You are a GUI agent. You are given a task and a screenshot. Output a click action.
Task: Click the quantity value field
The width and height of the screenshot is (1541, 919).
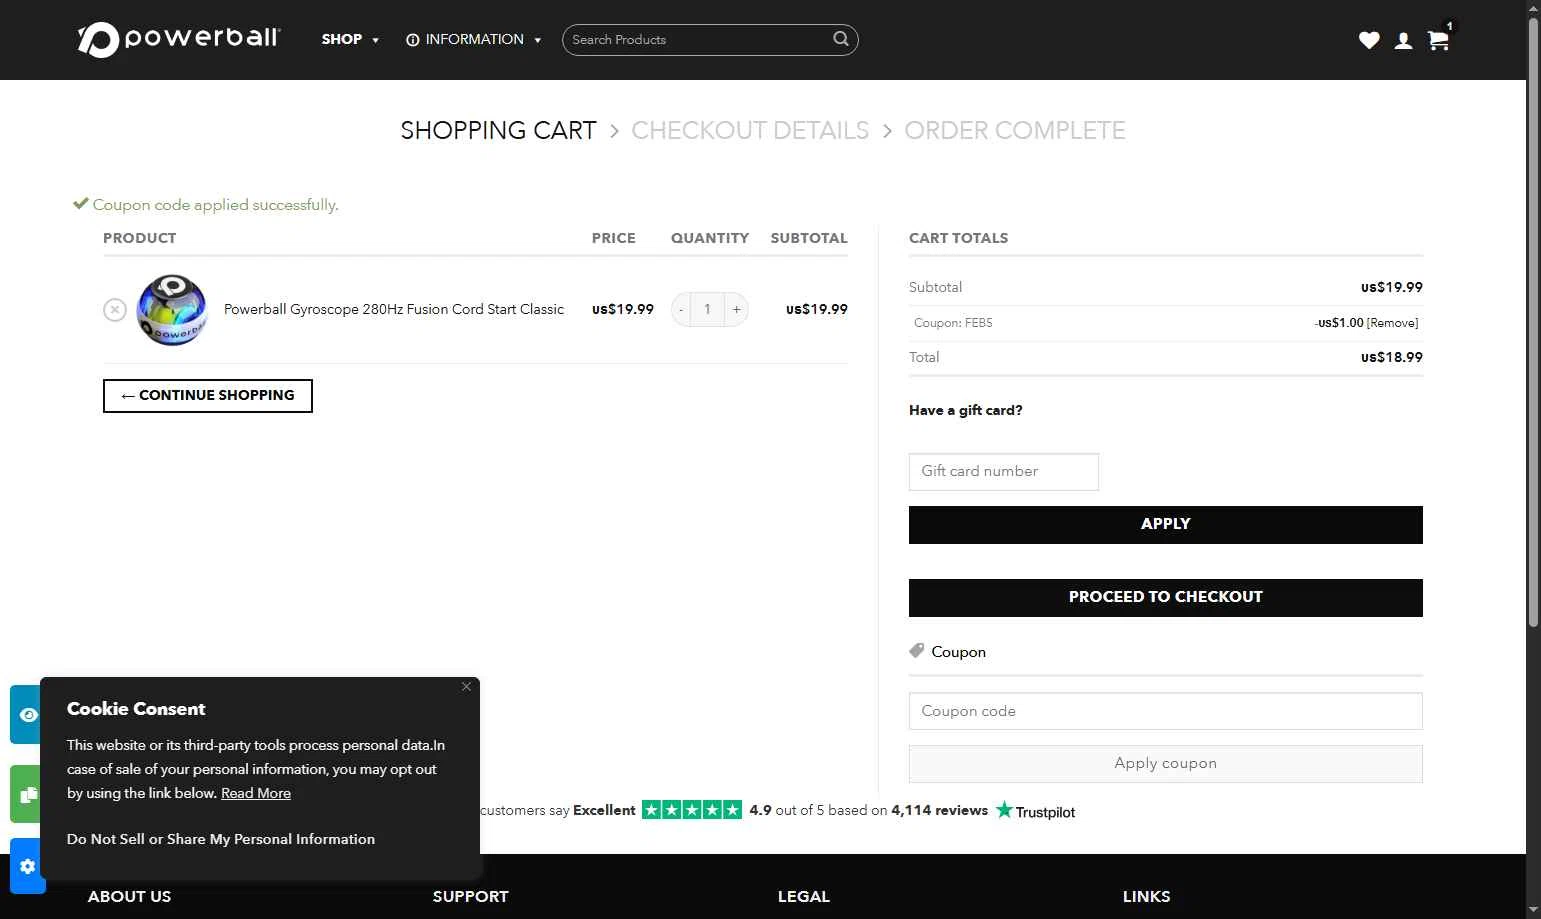(708, 310)
